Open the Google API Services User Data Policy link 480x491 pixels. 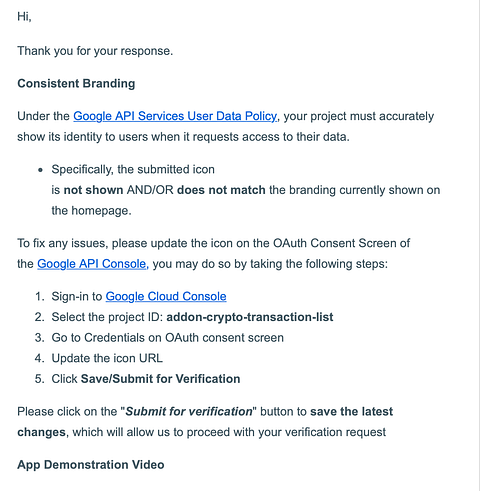pos(175,116)
